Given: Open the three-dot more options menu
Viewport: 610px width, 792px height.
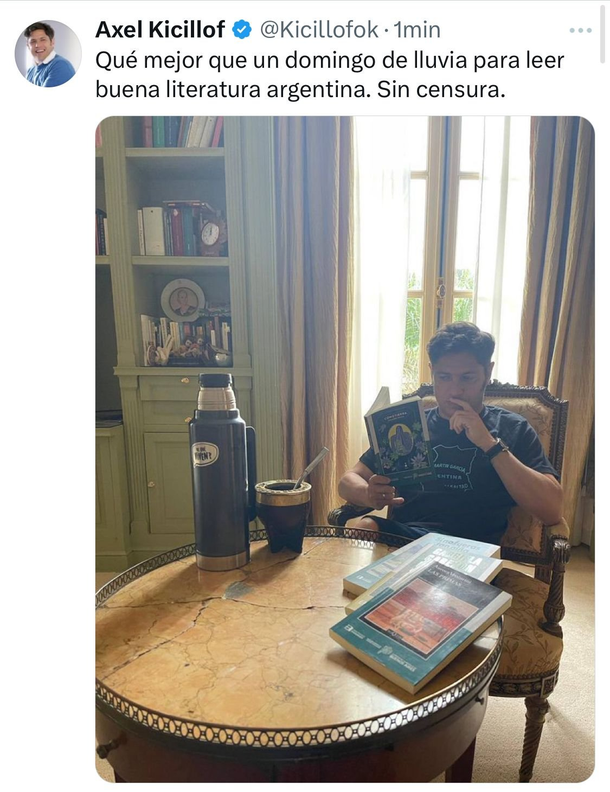Looking at the screenshot, I should click(x=580, y=30).
